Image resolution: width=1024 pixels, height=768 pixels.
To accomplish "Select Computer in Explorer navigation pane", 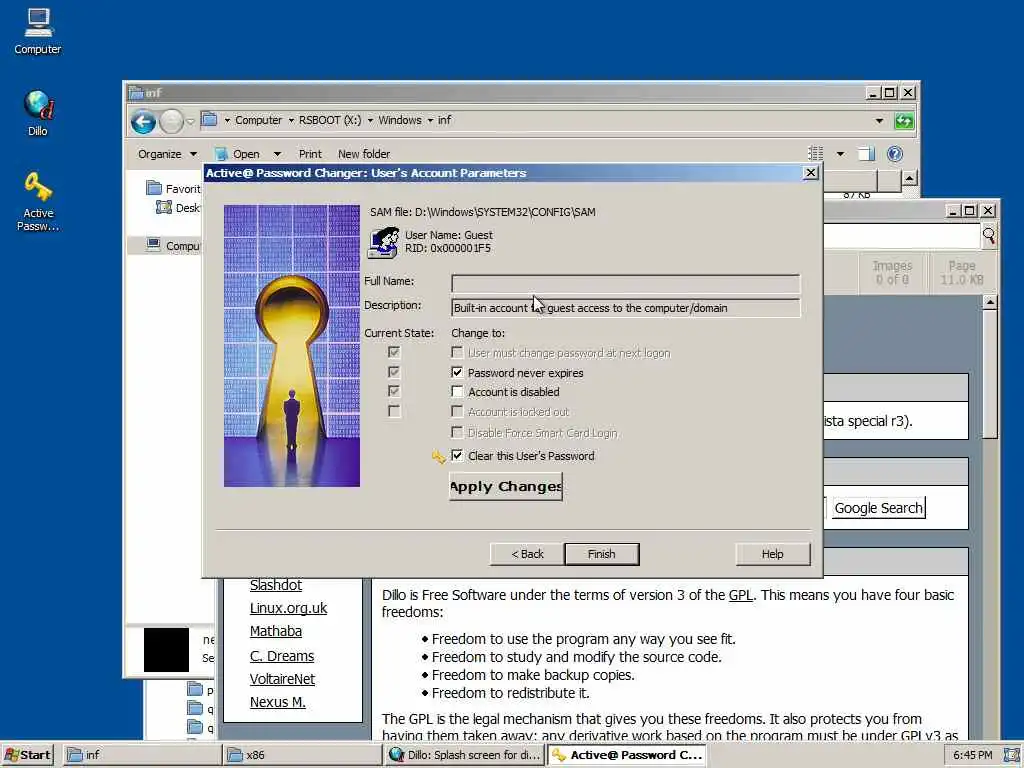I will [x=173, y=246].
